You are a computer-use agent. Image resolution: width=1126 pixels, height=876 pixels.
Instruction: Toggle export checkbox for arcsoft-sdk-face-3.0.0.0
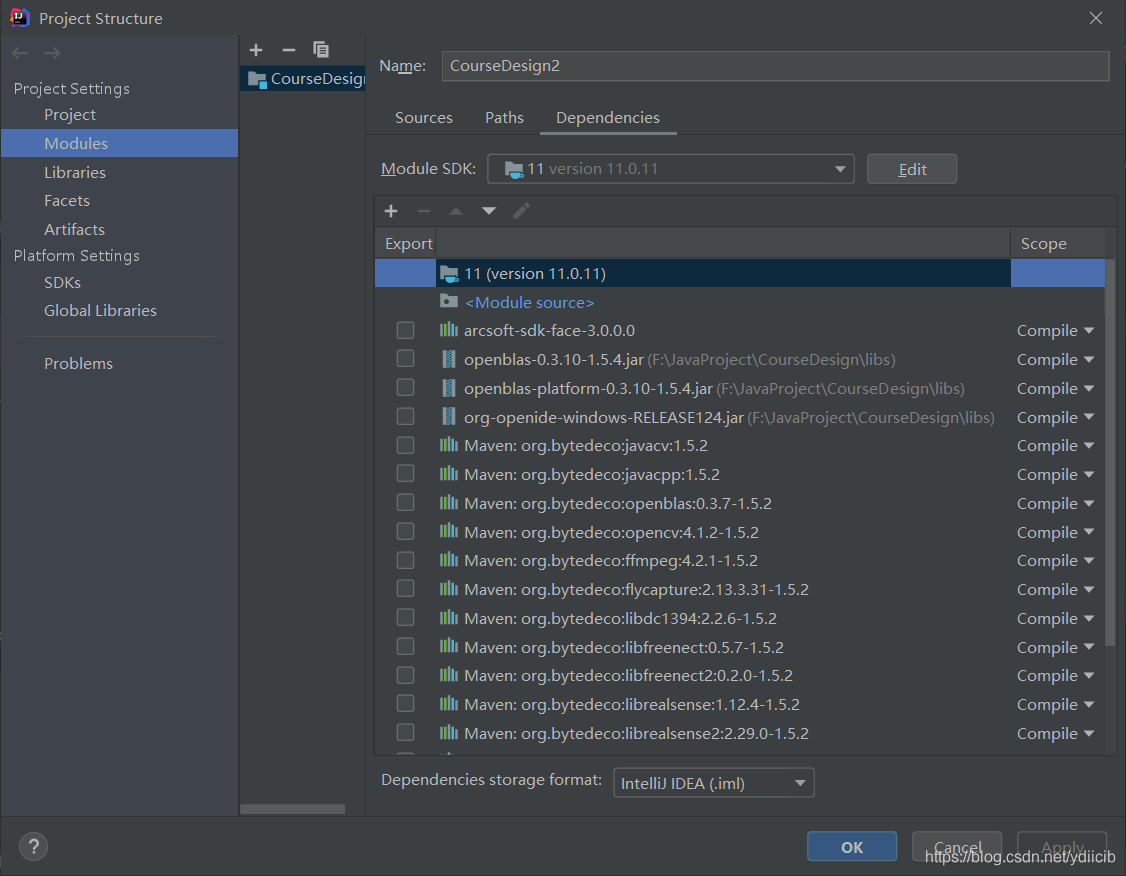coord(406,330)
